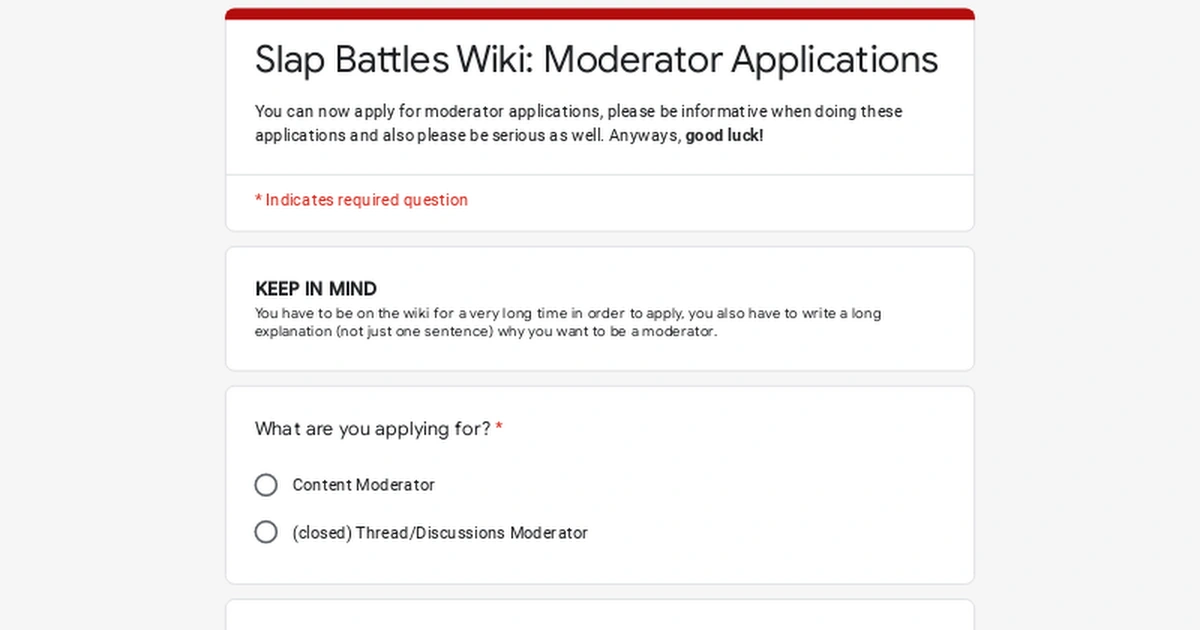Screen dimensions: 1200x630
Task: Click the Content Moderator option circle
Action: [266, 485]
